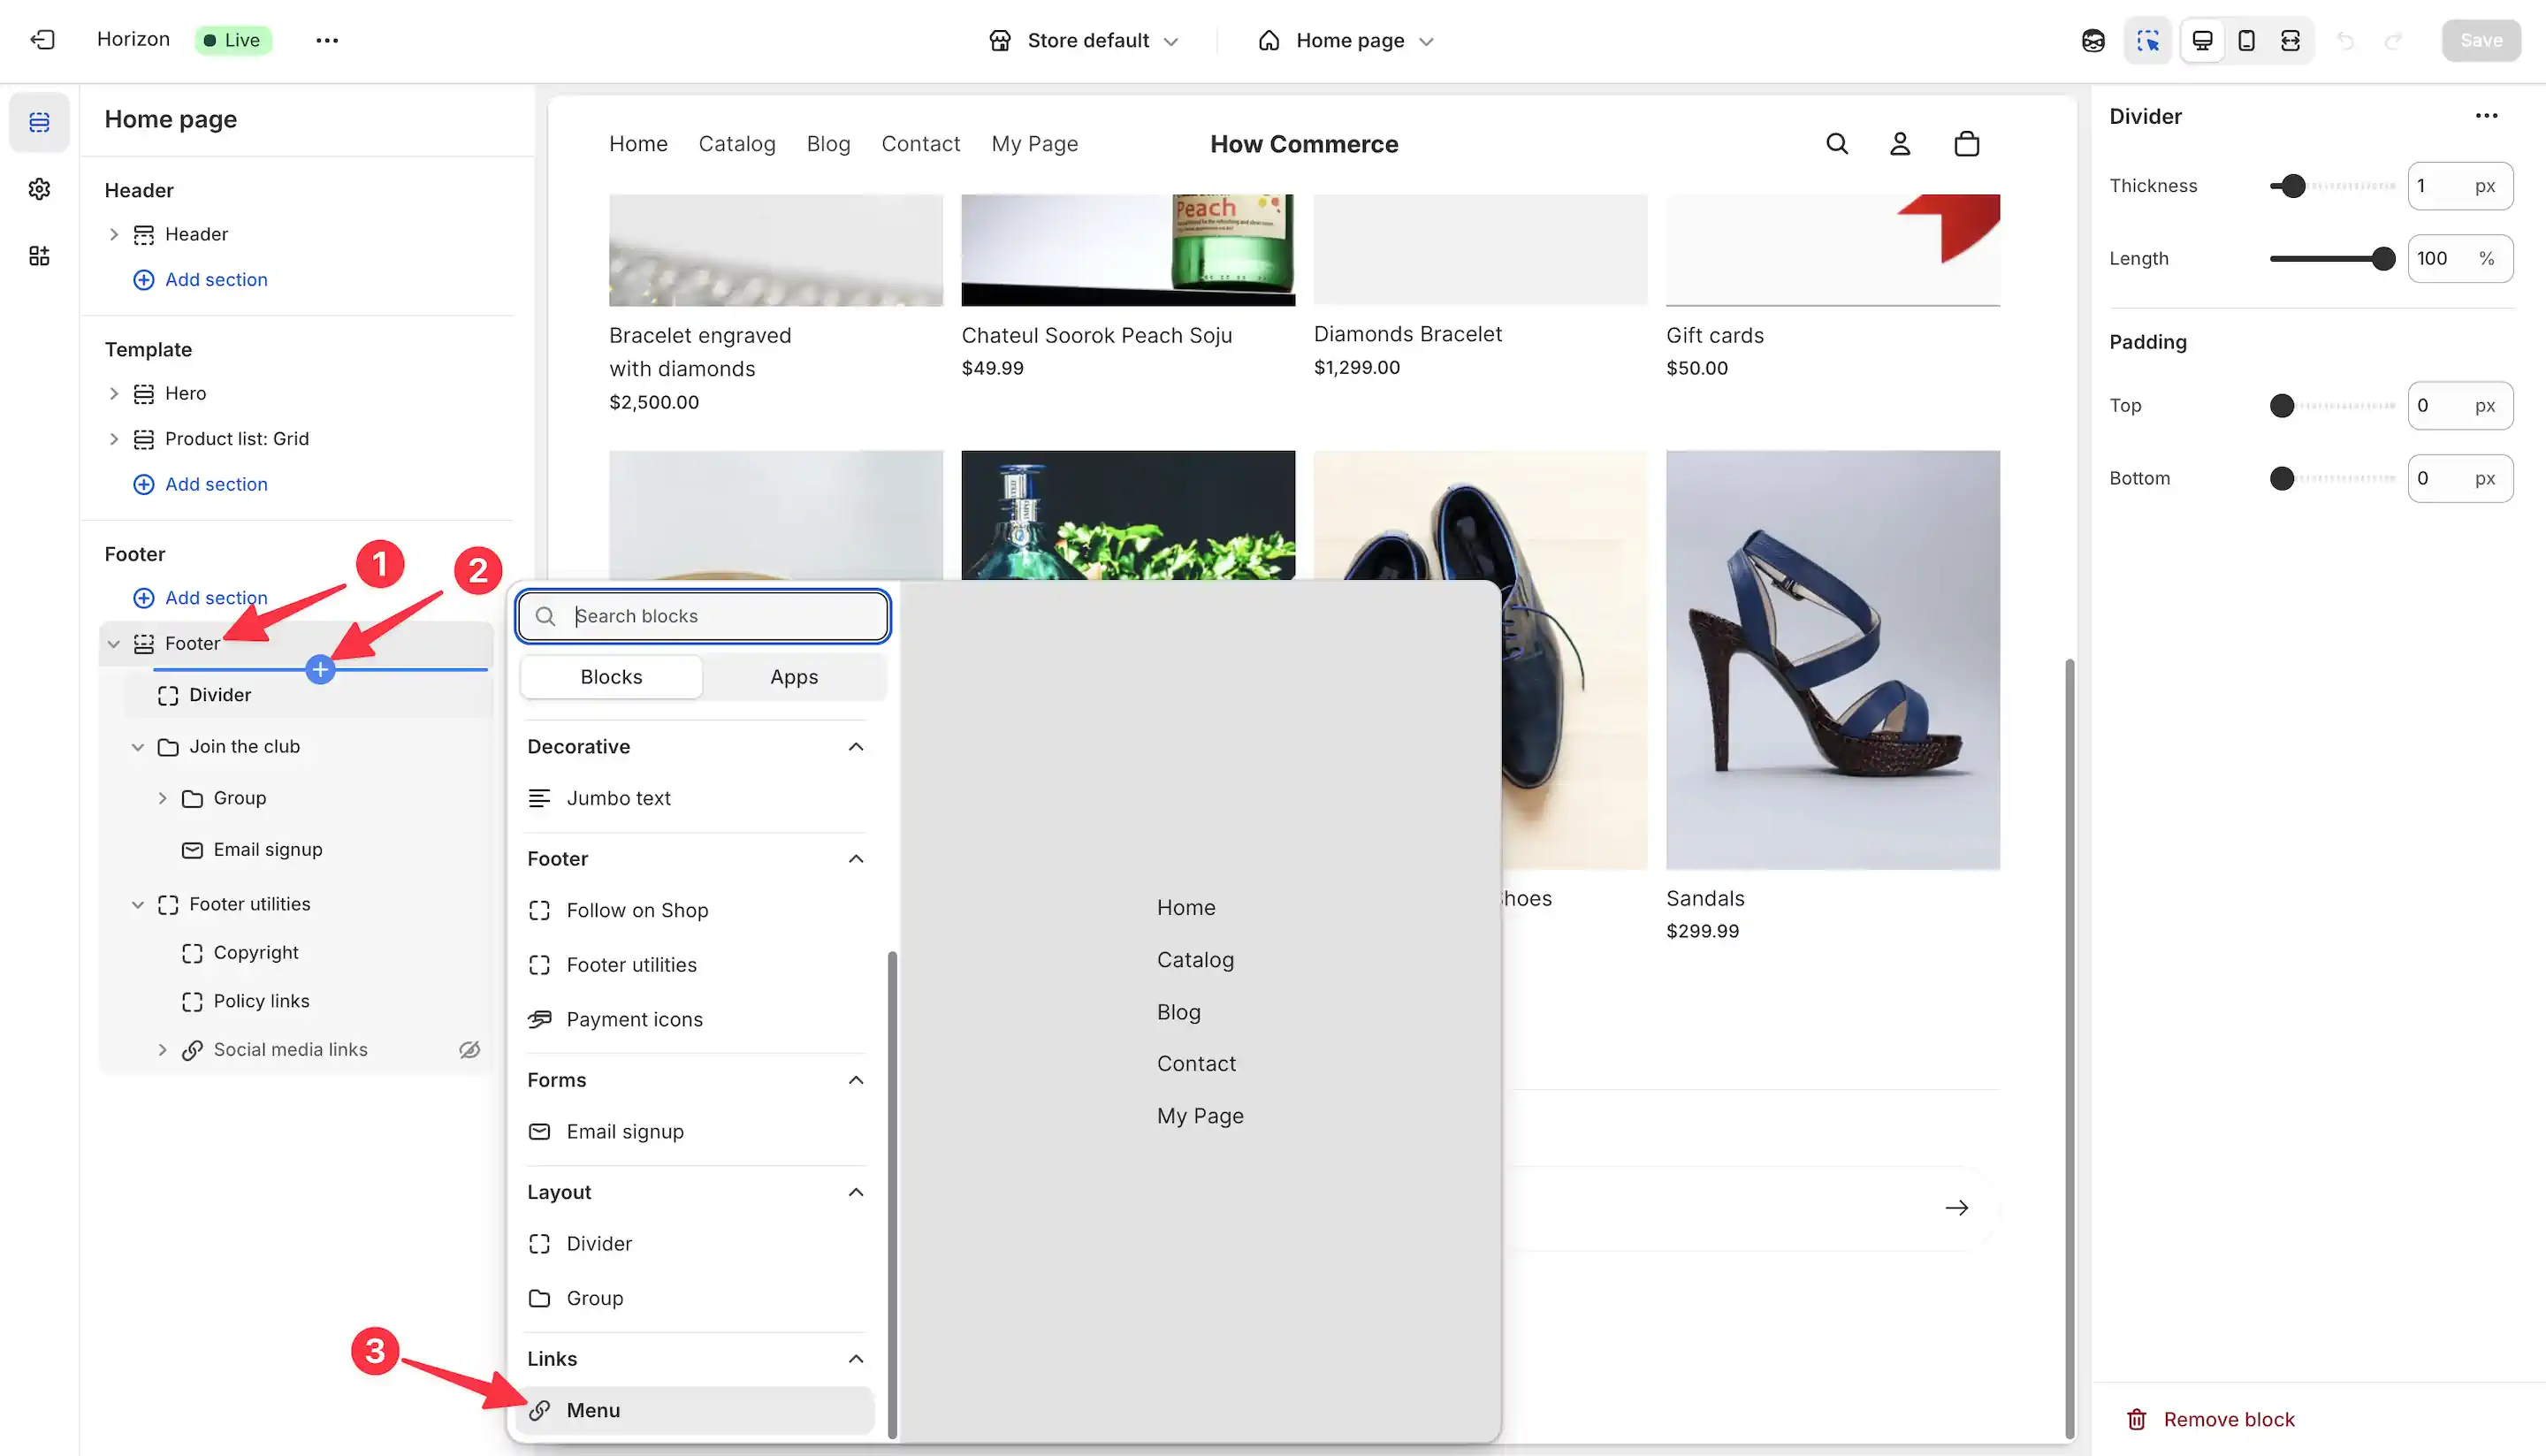
Task: Click the Save button
Action: click(2480, 40)
